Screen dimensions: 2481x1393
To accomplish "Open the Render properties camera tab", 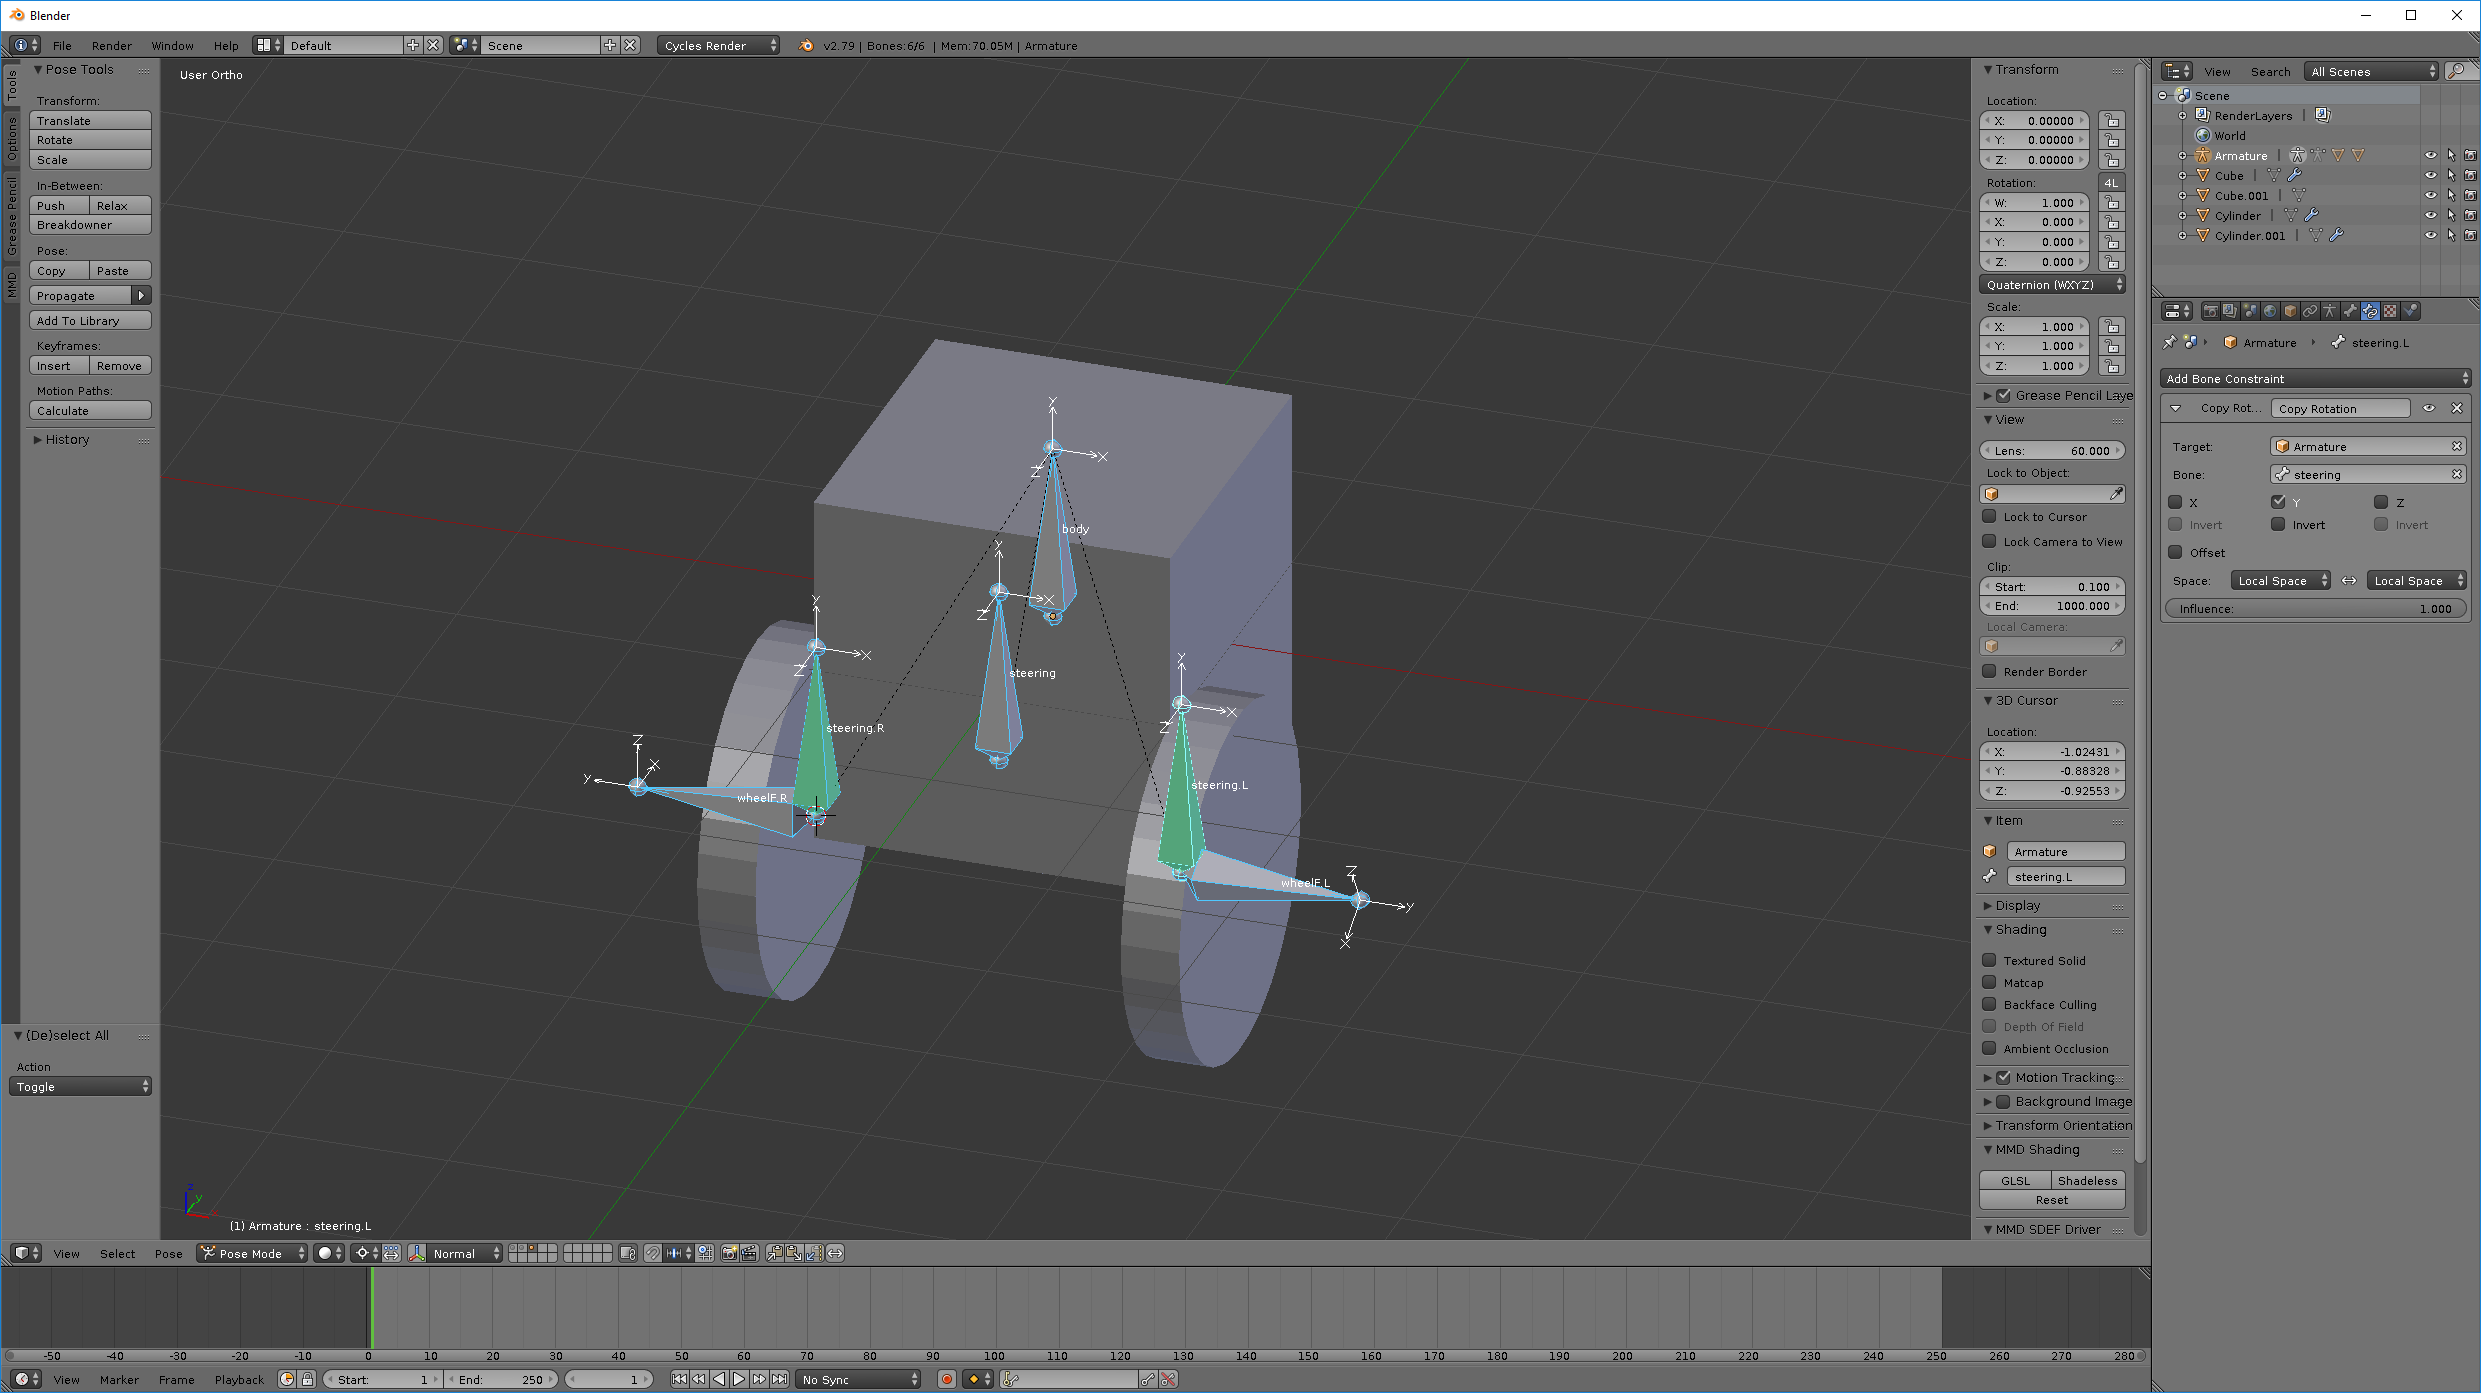I will [2210, 311].
